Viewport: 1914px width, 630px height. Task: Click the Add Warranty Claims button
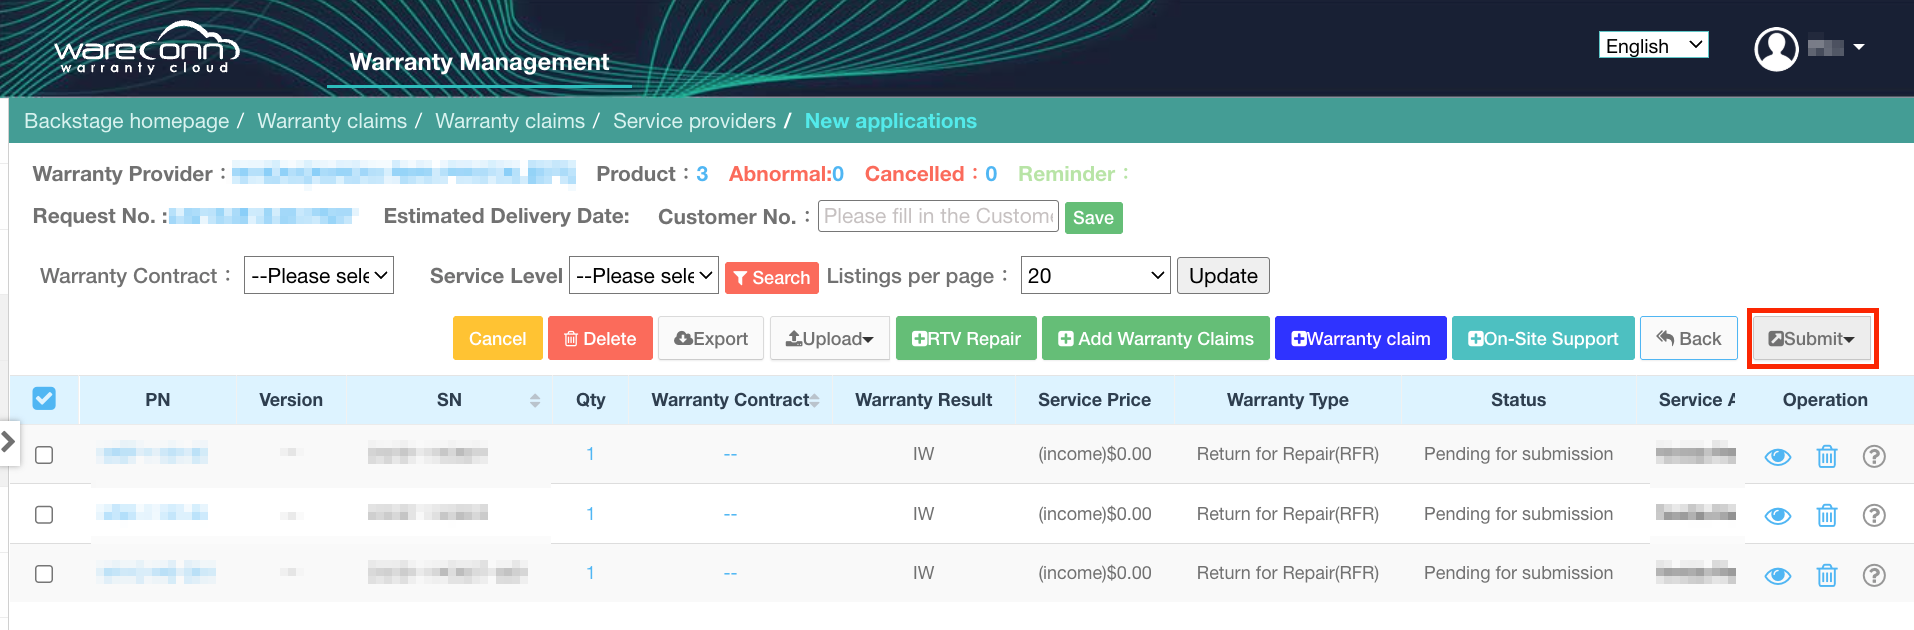pos(1155,339)
